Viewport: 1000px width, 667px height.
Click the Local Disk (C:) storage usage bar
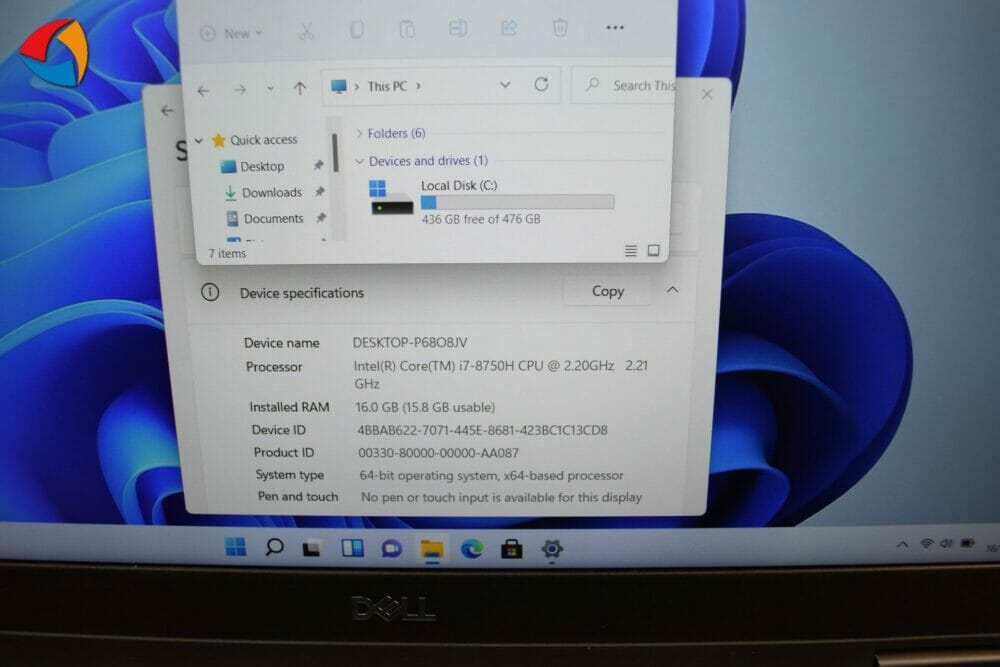[517, 203]
